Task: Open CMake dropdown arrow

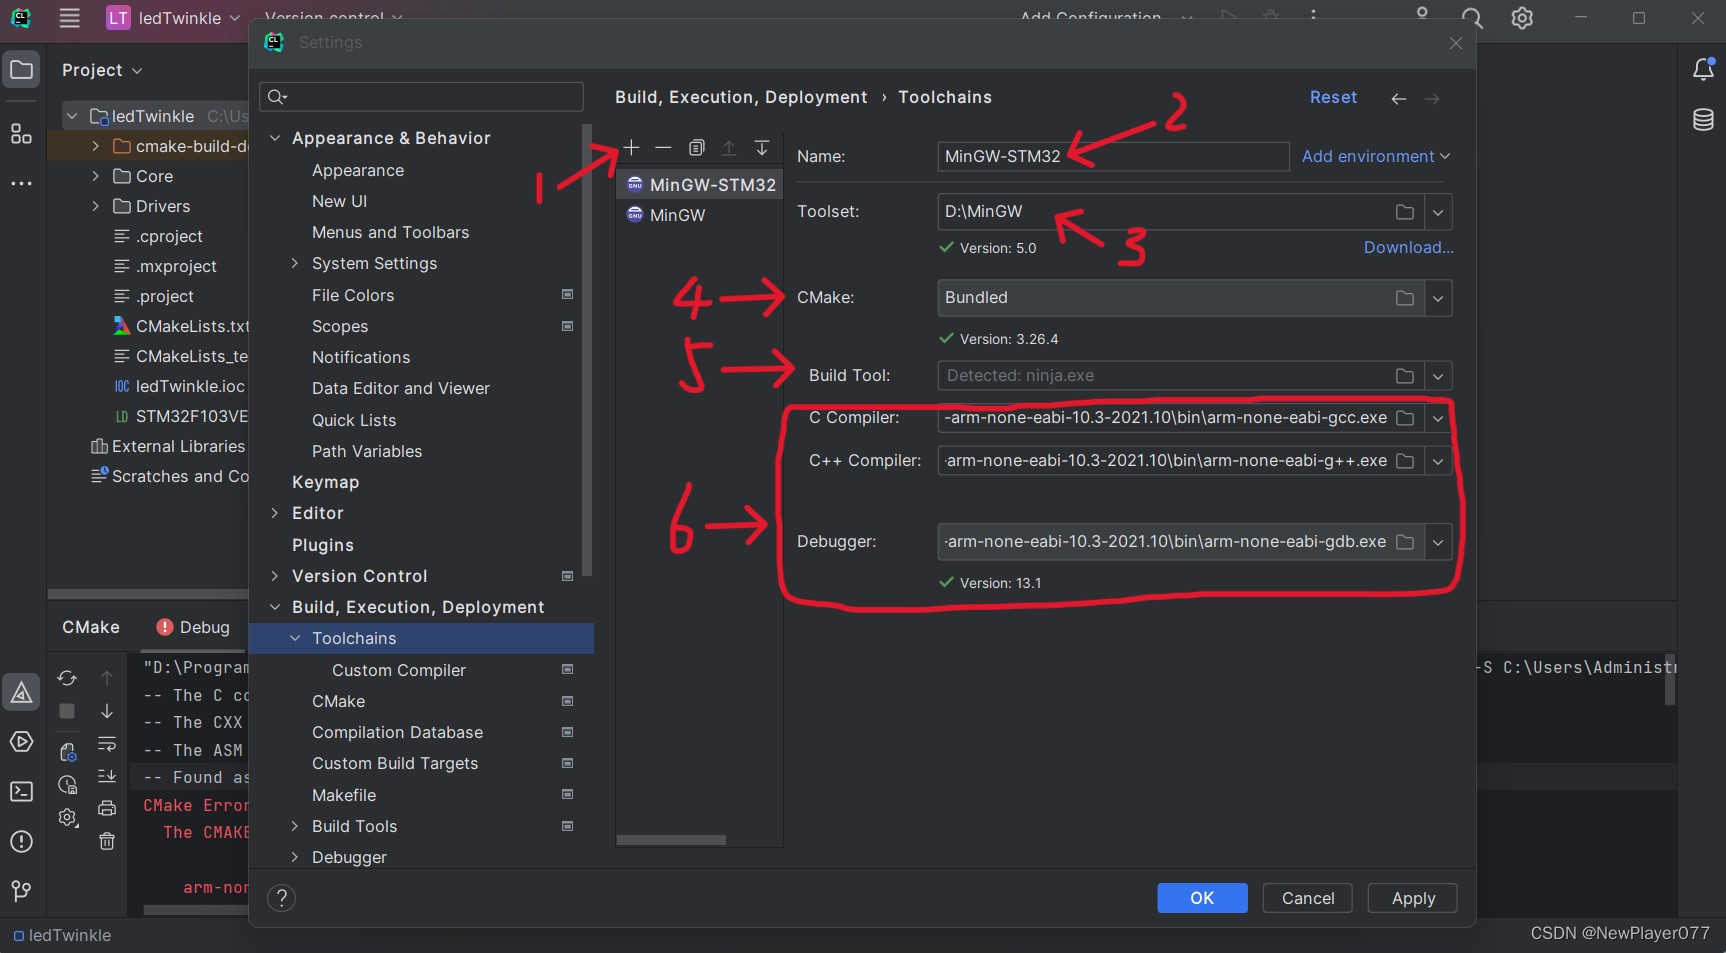Action: (x=1438, y=298)
